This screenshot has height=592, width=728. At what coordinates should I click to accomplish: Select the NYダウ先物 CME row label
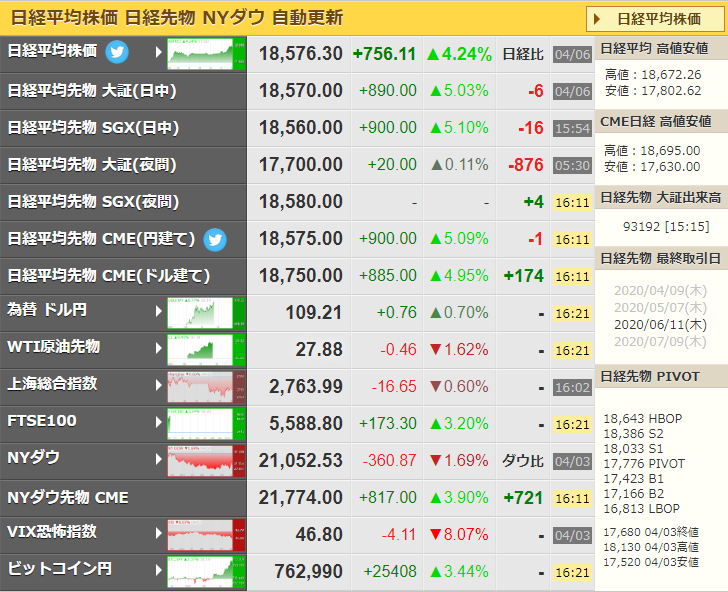click(68, 498)
